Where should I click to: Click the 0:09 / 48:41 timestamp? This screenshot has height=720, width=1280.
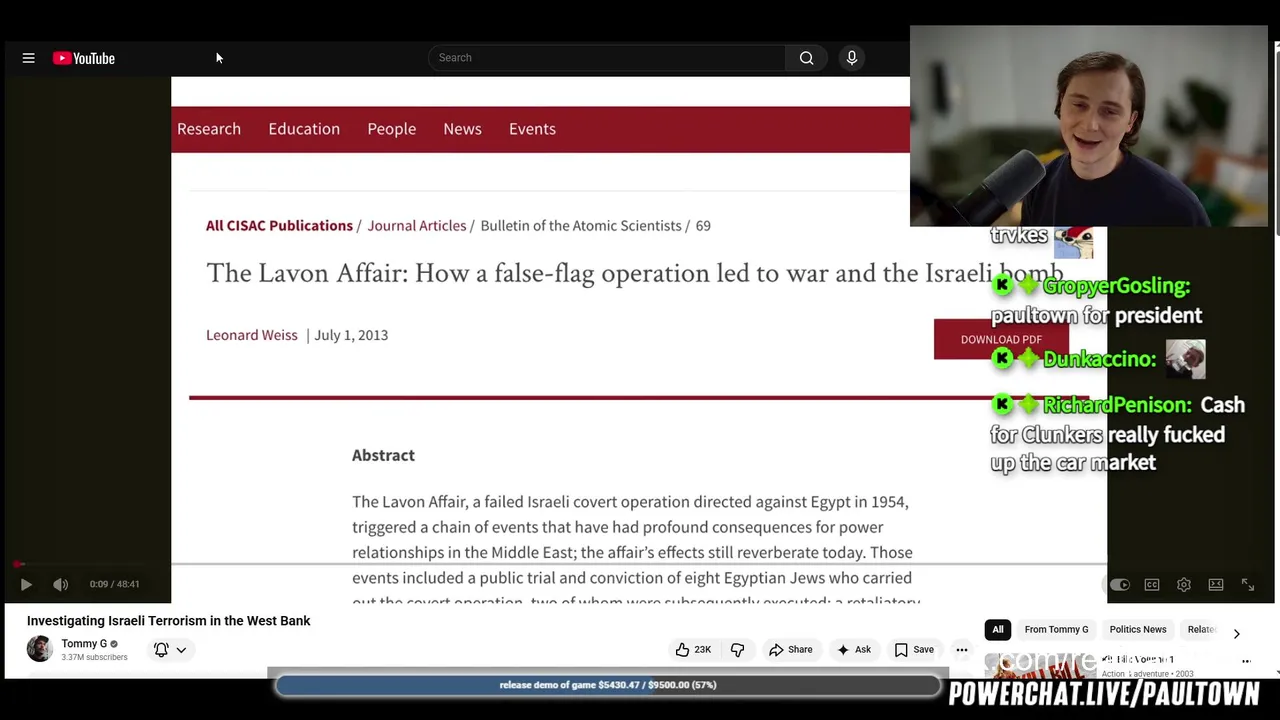(114, 585)
